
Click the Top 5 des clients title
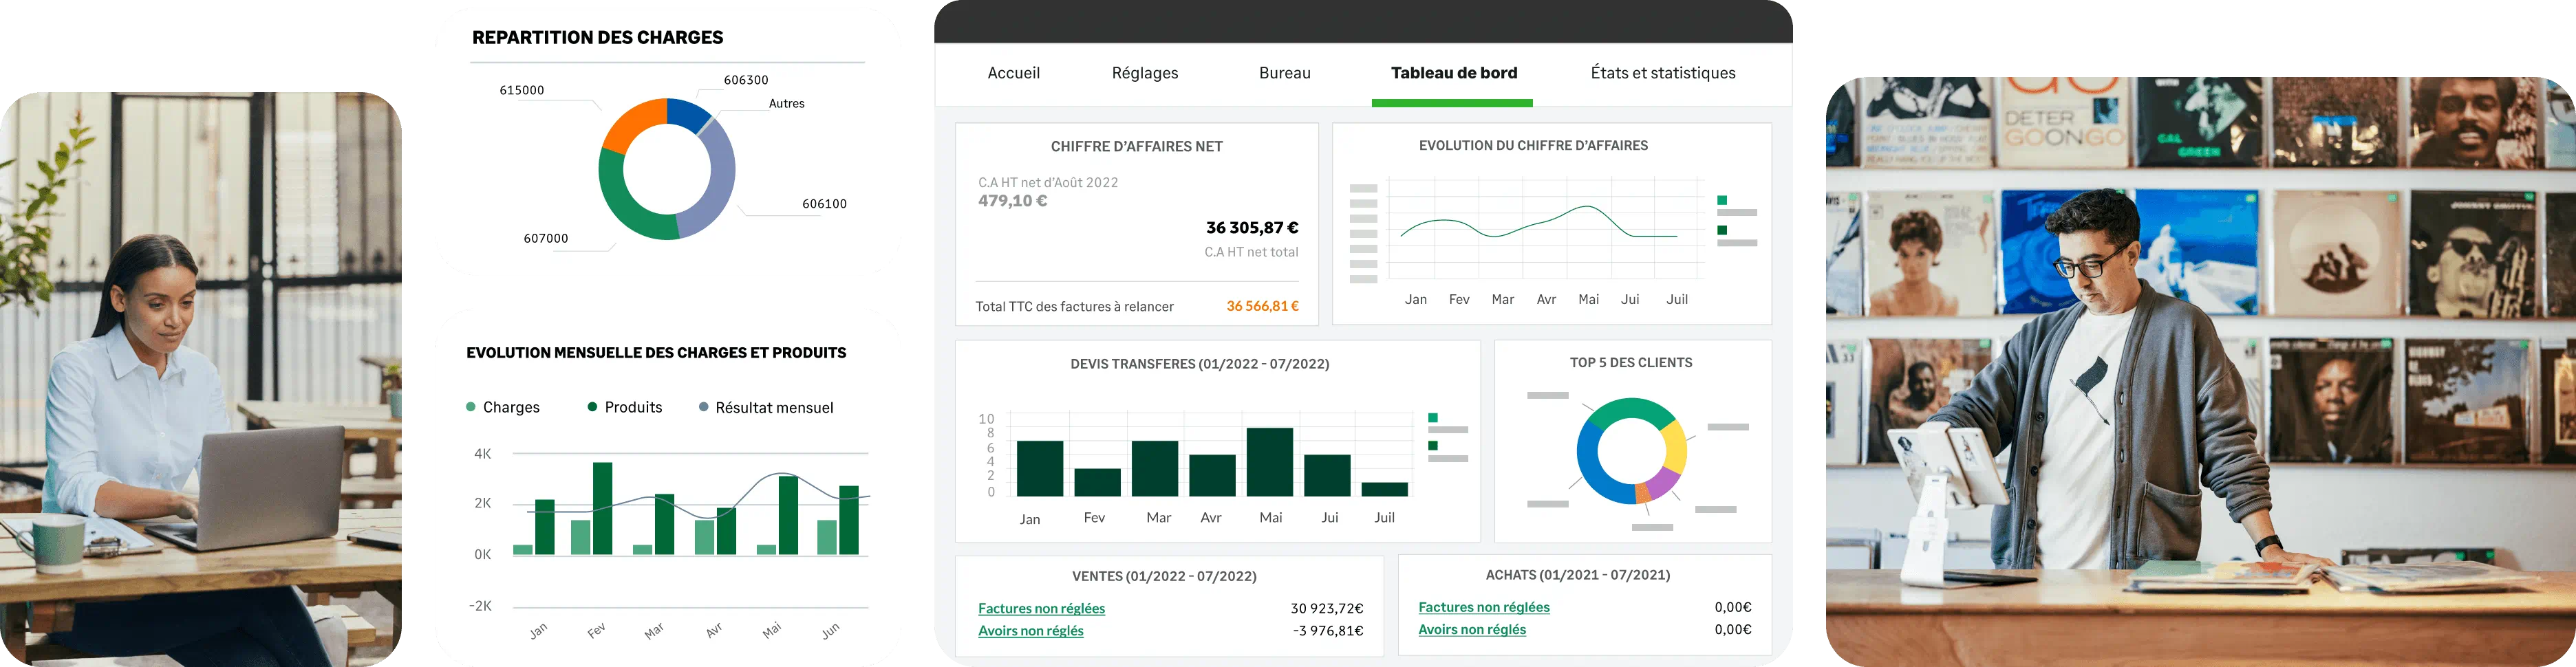[x=1630, y=362]
